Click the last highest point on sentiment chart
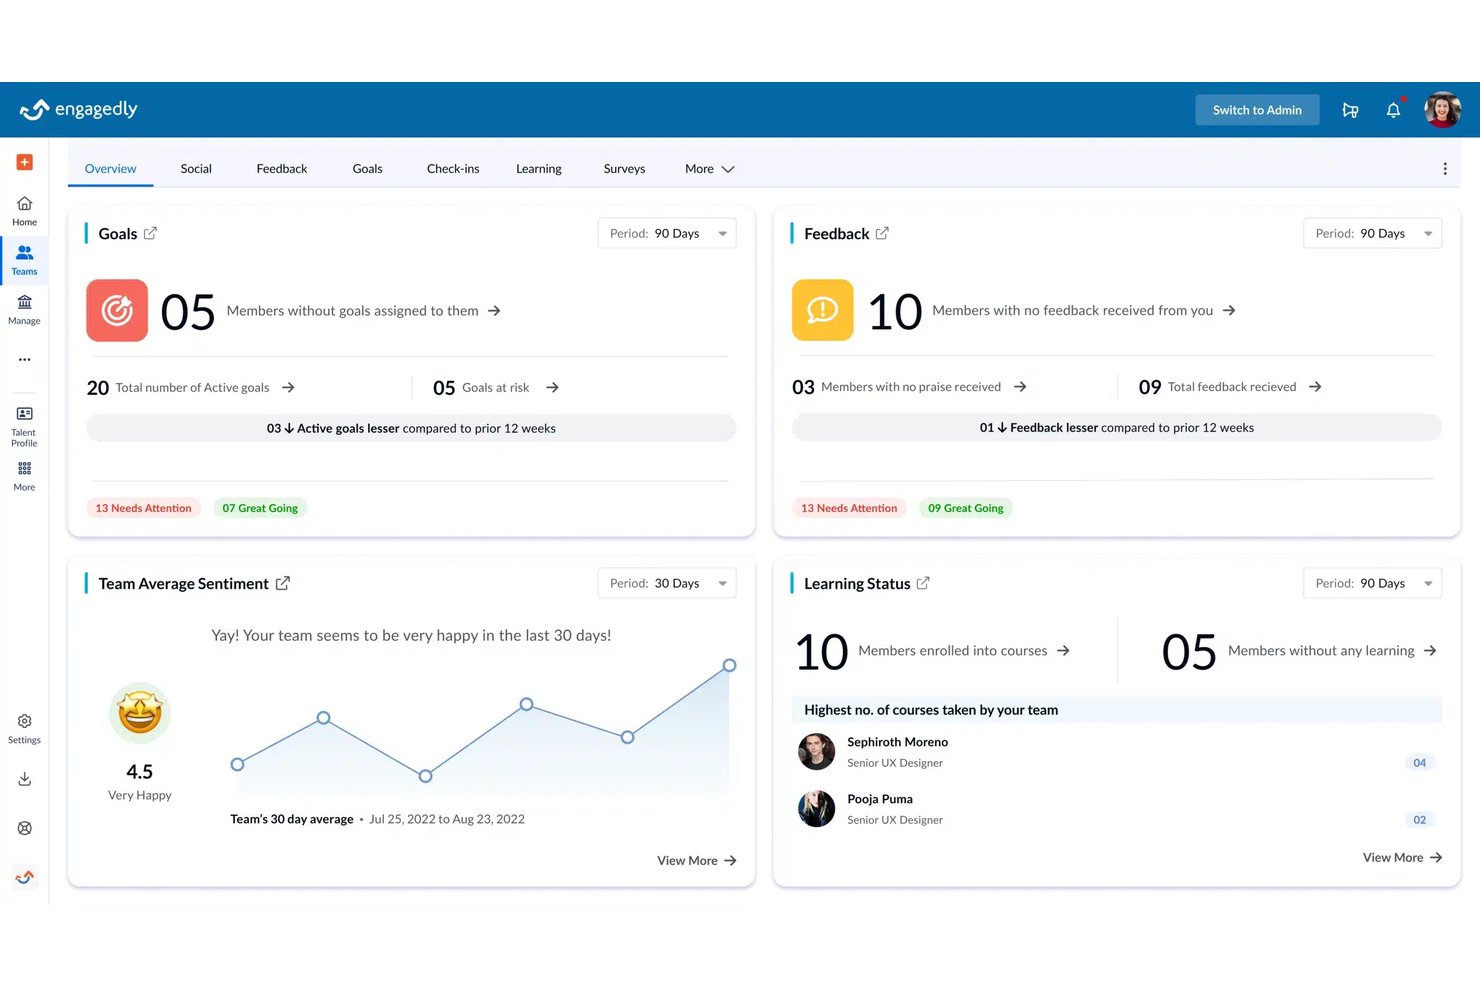Viewport: 1480px width, 987px height. point(729,665)
